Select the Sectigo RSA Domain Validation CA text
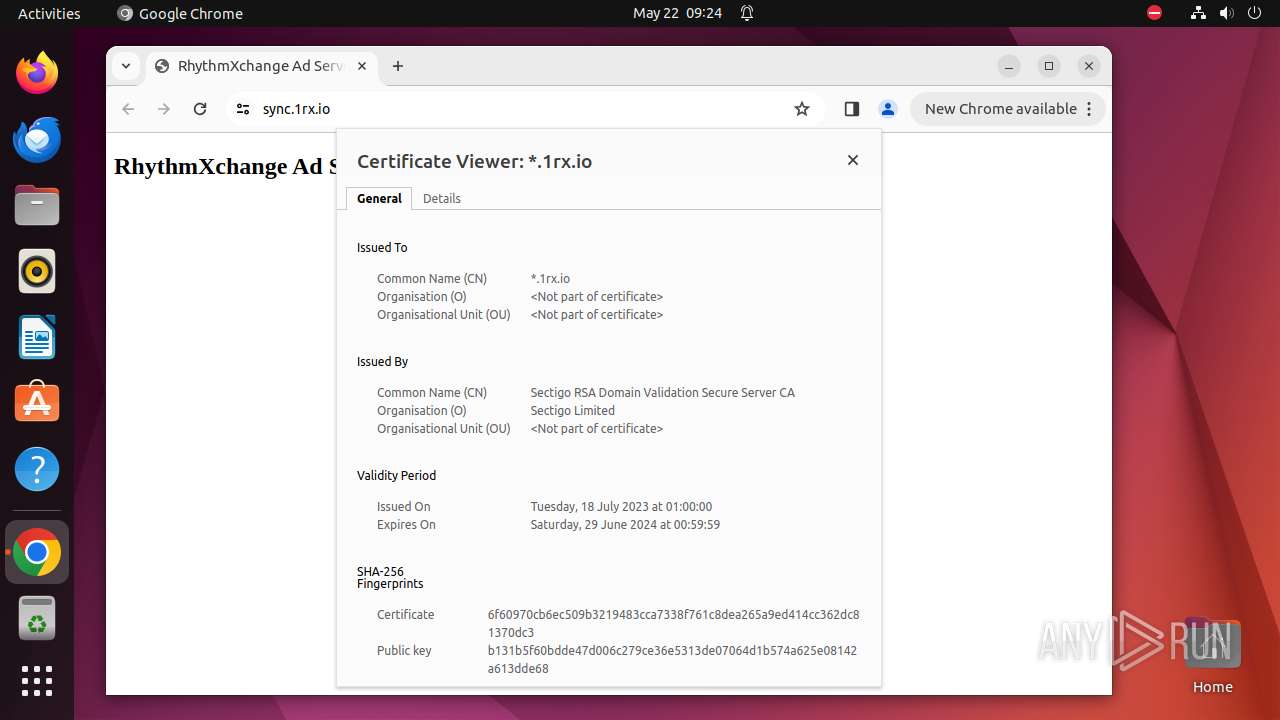This screenshot has width=1280, height=720. (662, 393)
